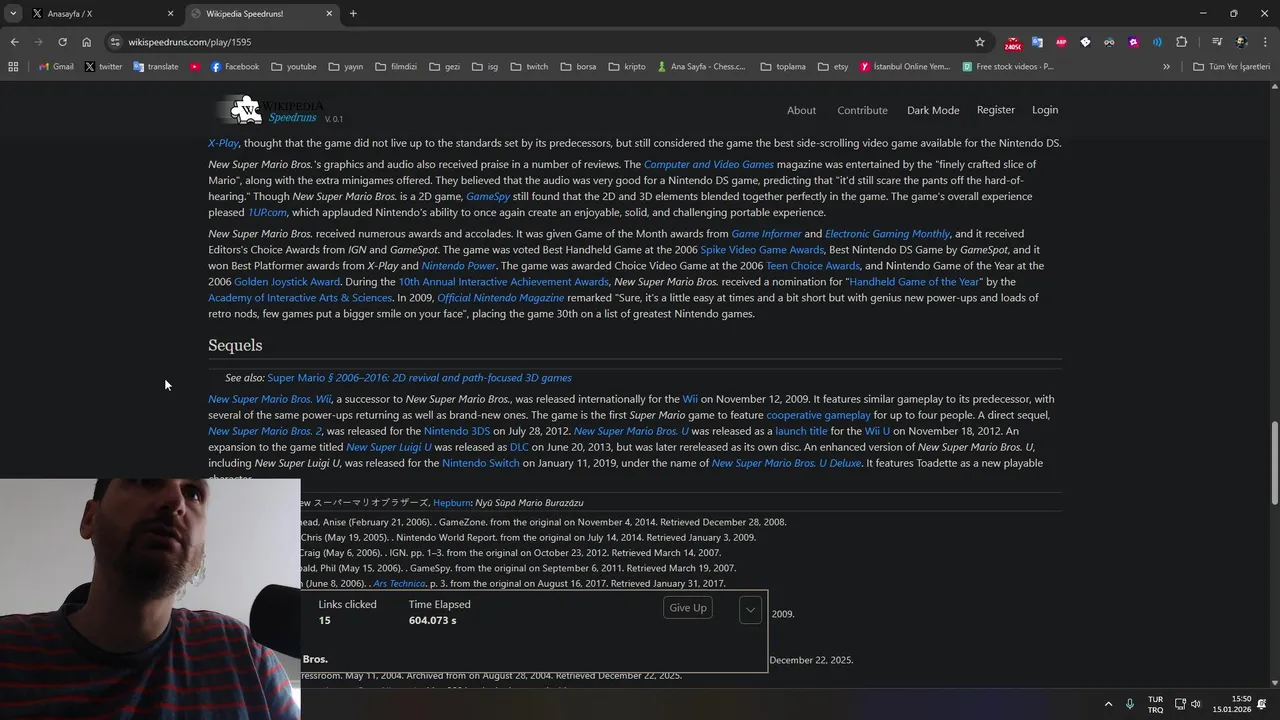1280x720 pixels.
Task: Show hidden system tray icons
Action: (1107, 704)
